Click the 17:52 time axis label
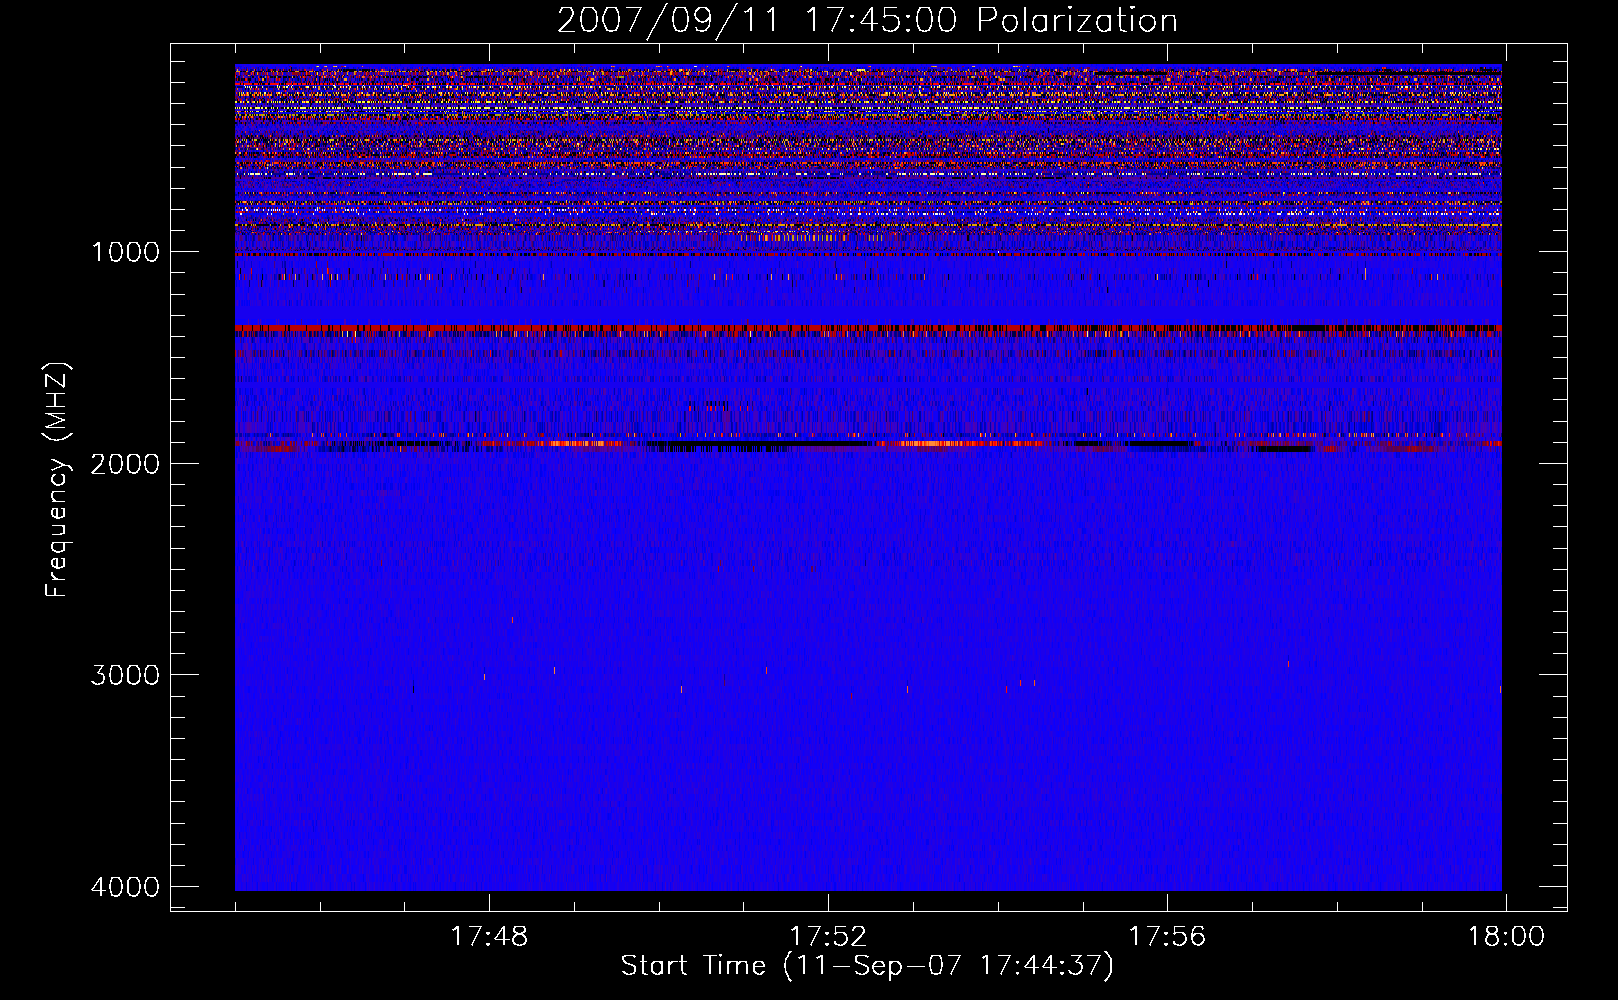The image size is (1618, 1000). pyautogui.click(x=828, y=937)
